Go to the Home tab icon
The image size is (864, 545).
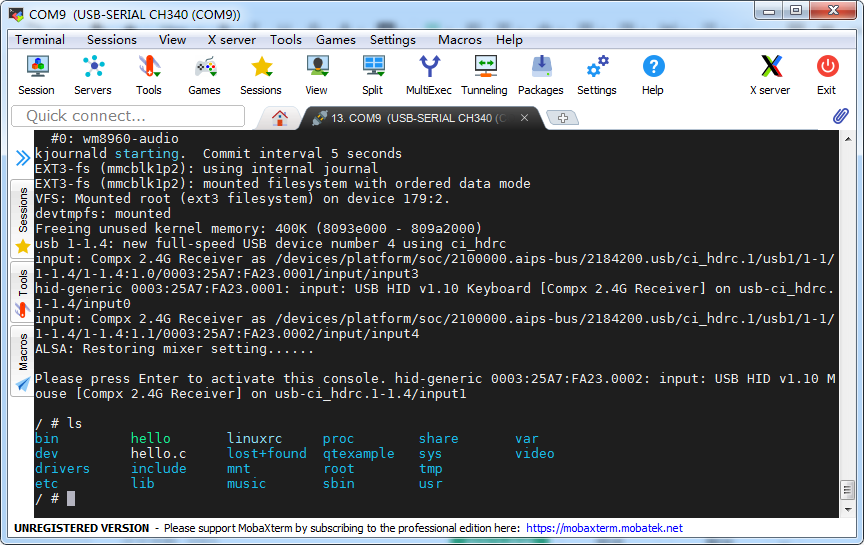pos(280,118)
